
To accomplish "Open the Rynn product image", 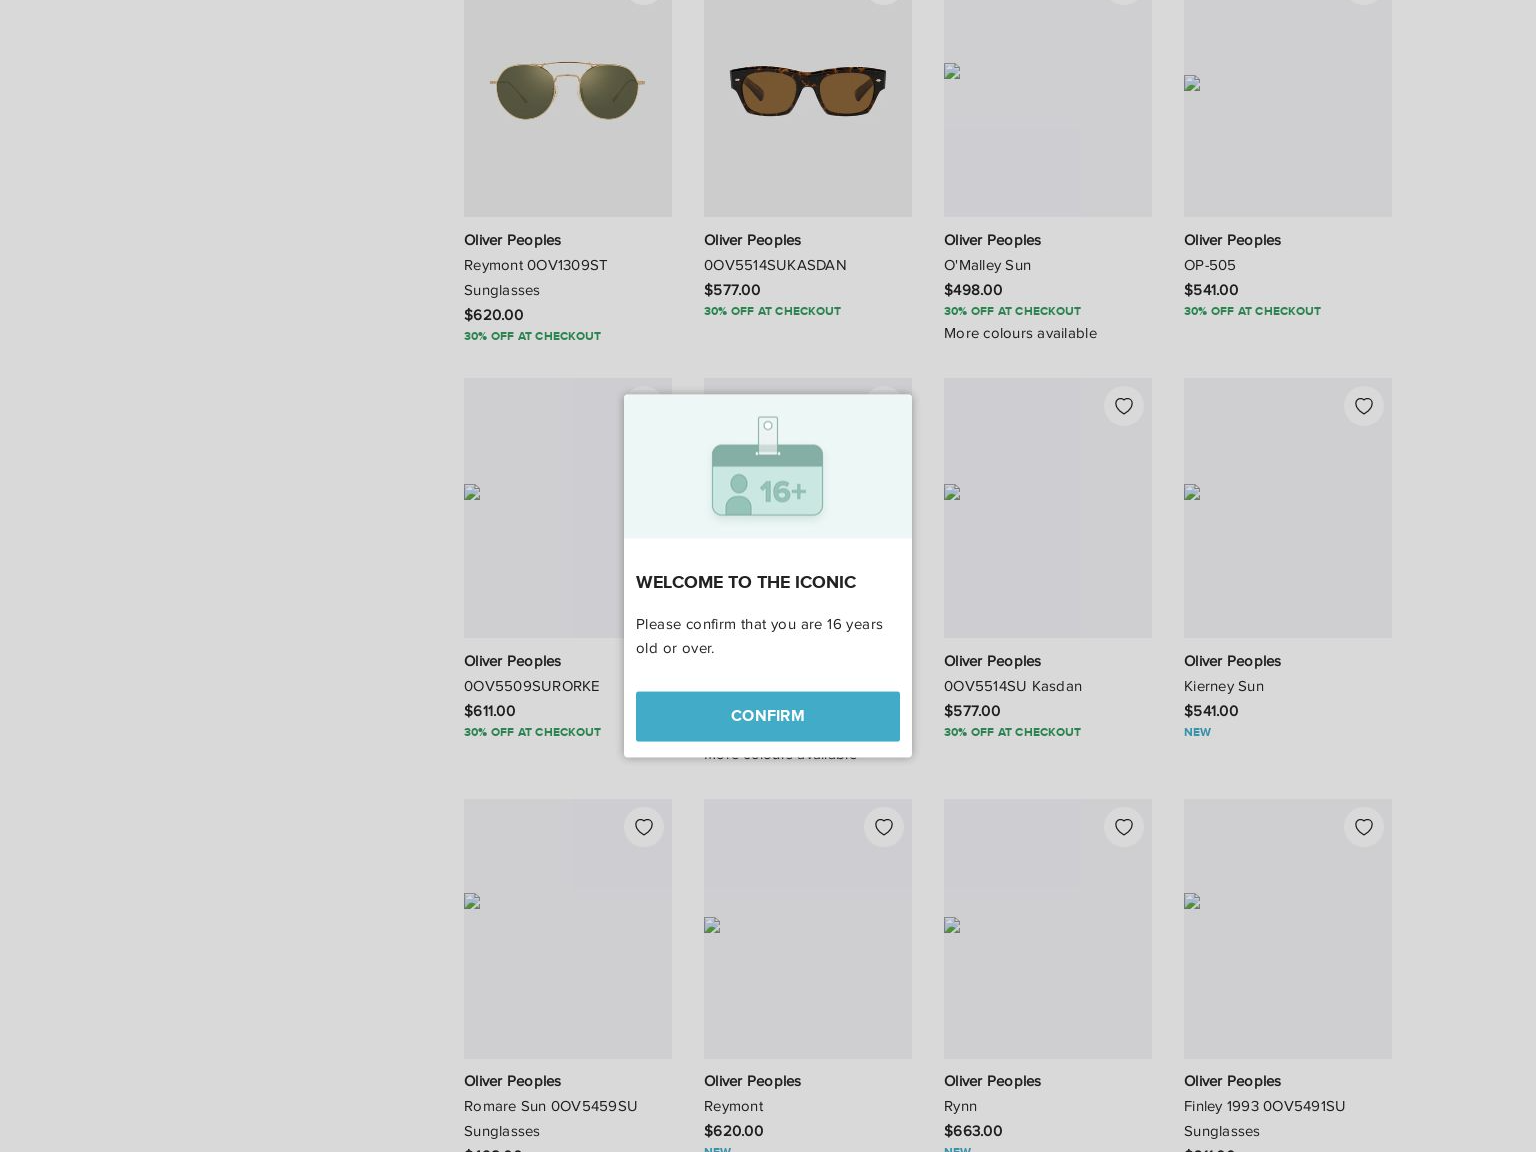I will (x=1048, y=929).
